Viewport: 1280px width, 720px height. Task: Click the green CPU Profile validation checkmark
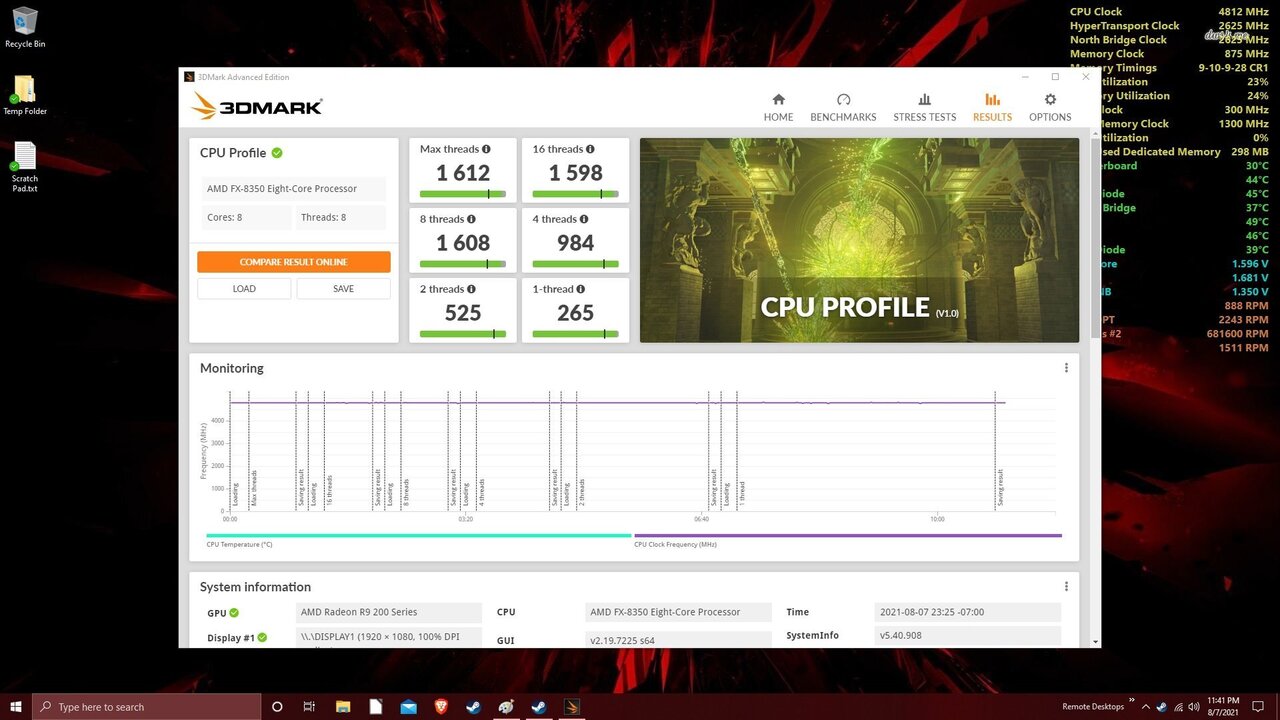[277, 153]
